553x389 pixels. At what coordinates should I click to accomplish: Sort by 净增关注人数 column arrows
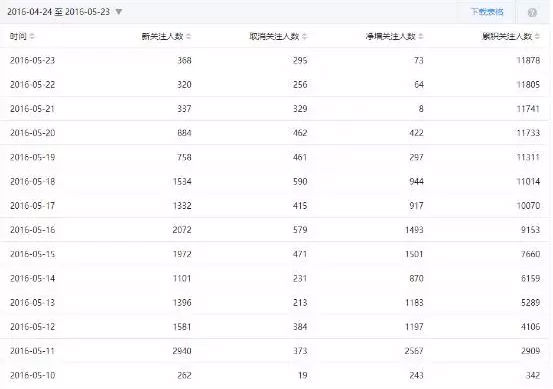(x=421, y=36)
